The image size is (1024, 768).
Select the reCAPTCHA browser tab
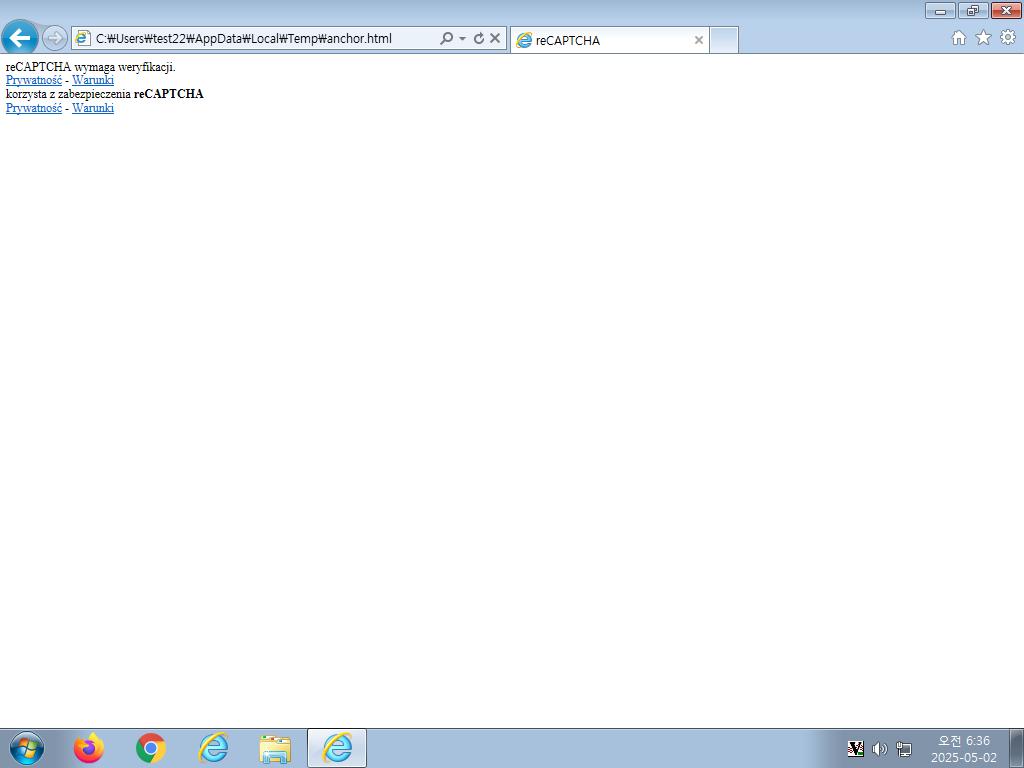609,40
